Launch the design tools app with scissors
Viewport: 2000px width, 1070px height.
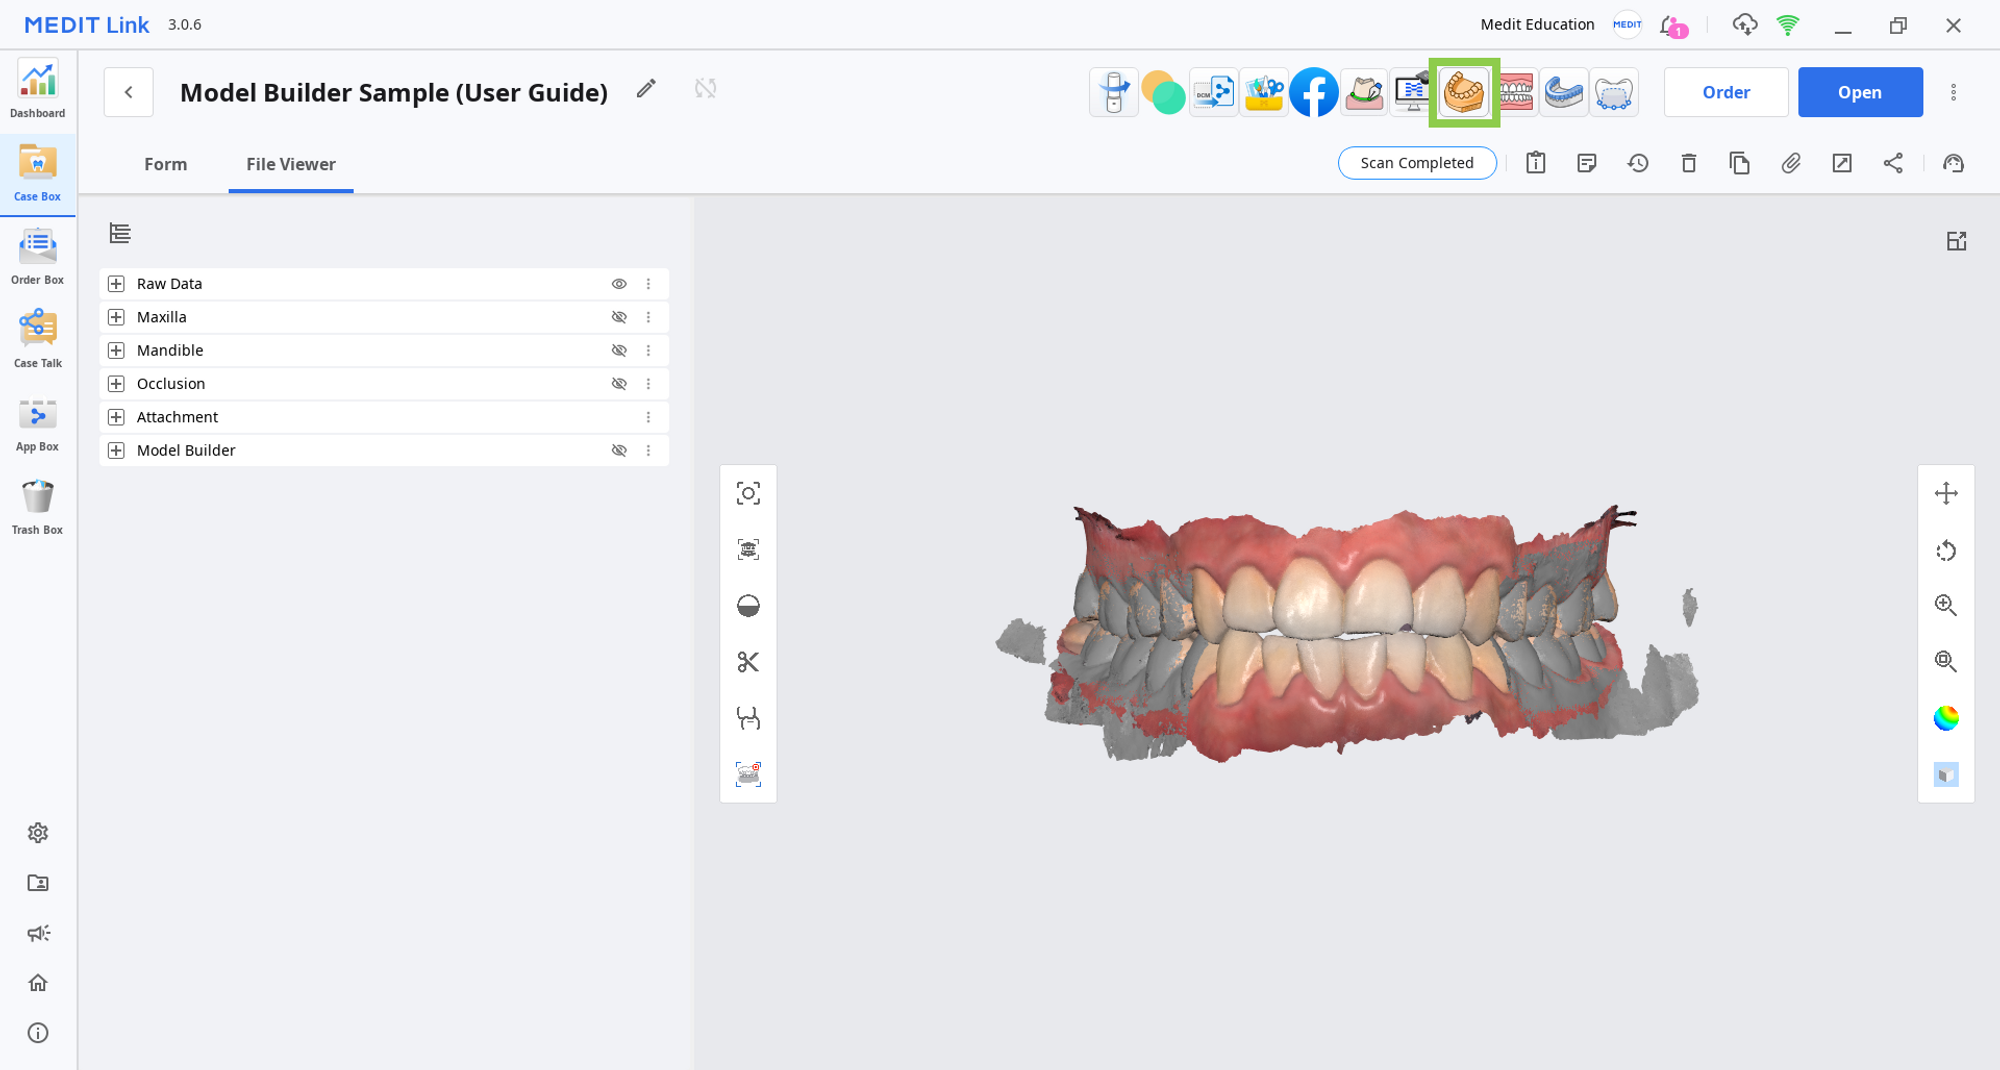point(1264,92)
